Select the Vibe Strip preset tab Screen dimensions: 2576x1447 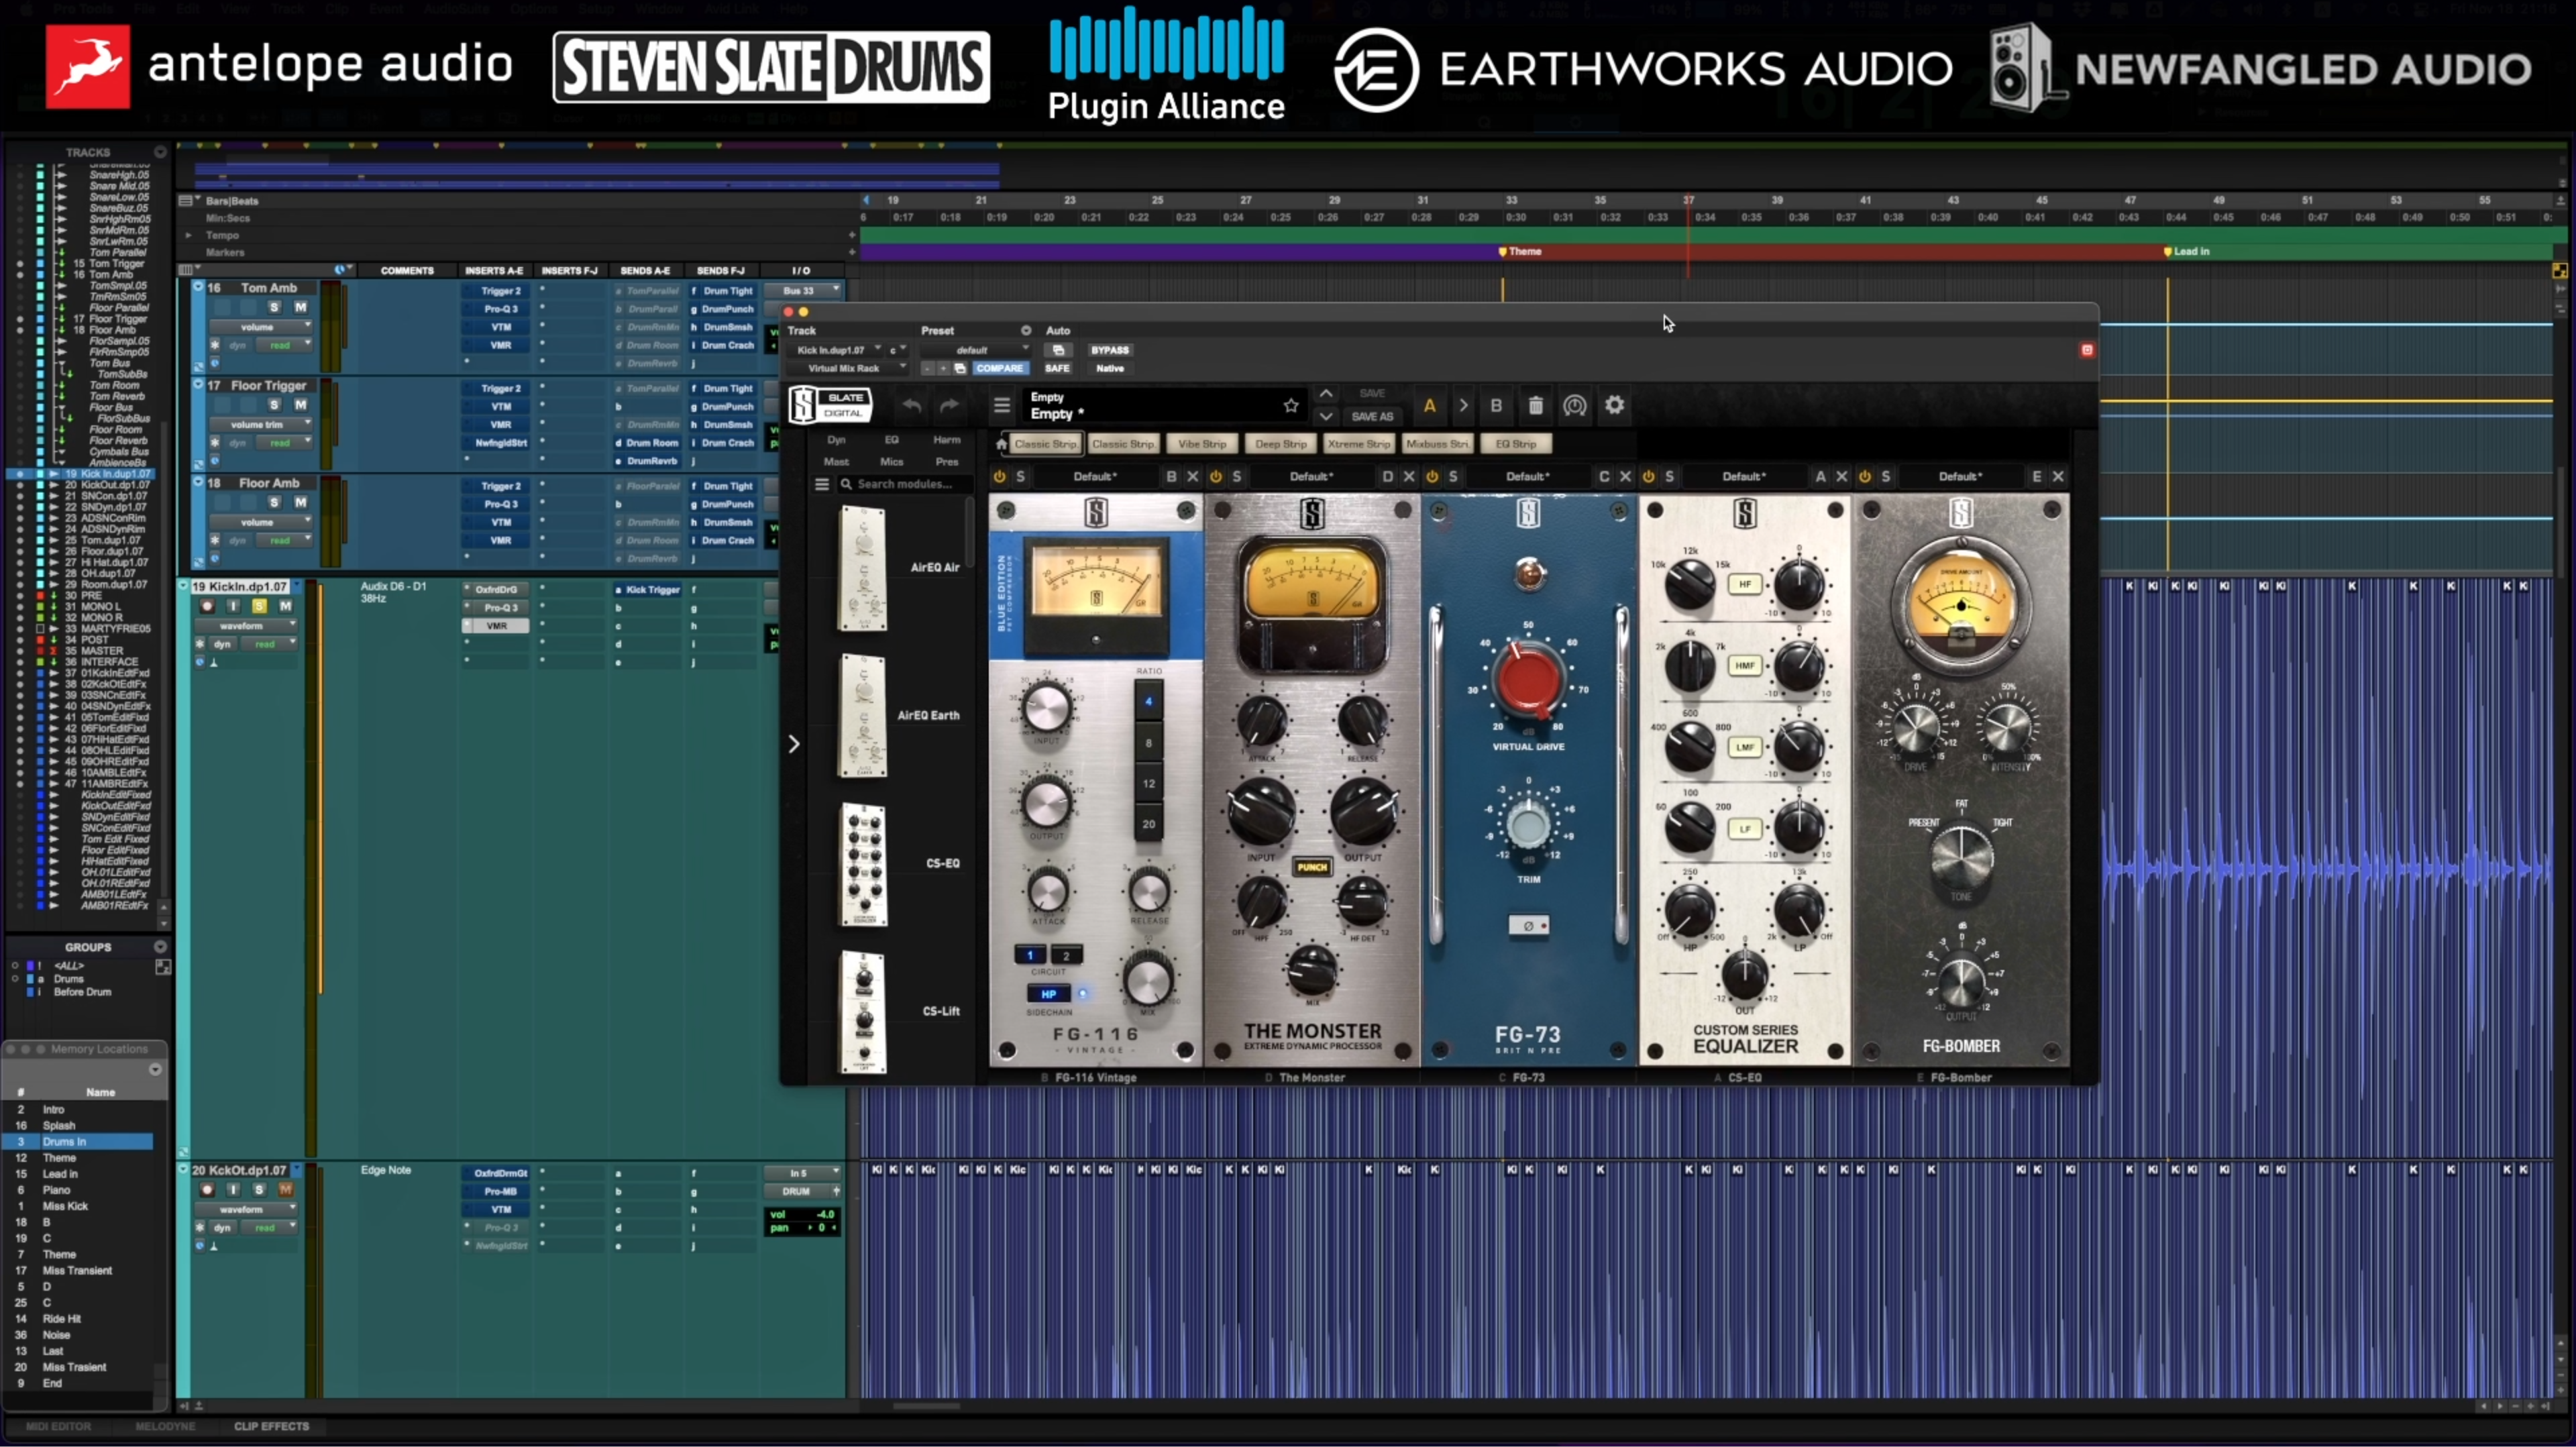(1202, 443)
